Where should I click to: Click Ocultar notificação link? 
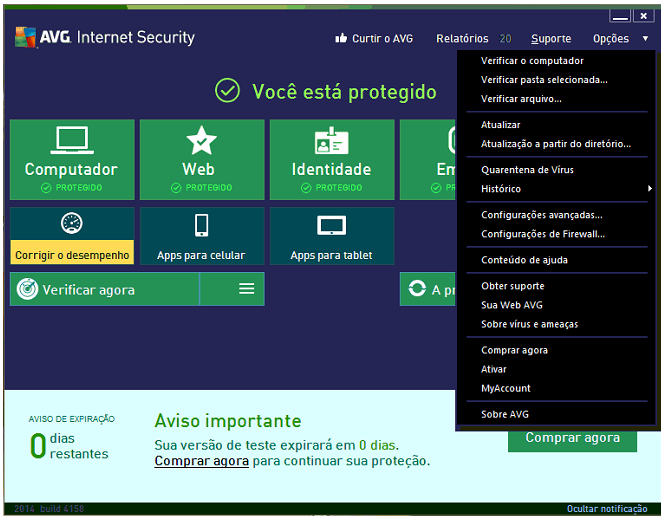tap(607, 509)
